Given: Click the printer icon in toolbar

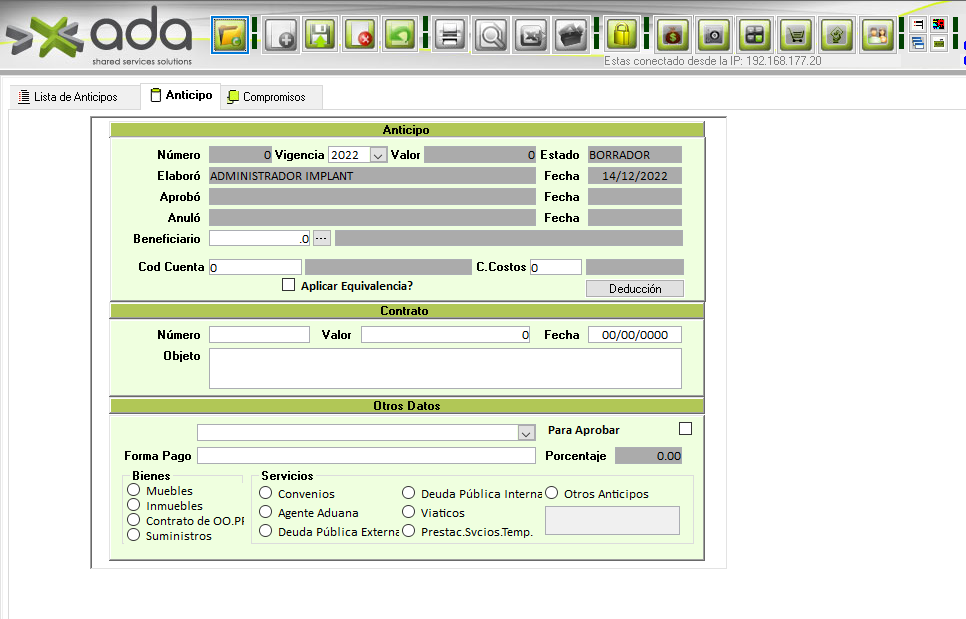Looking at the screenshot, I should tap(450, 36).
